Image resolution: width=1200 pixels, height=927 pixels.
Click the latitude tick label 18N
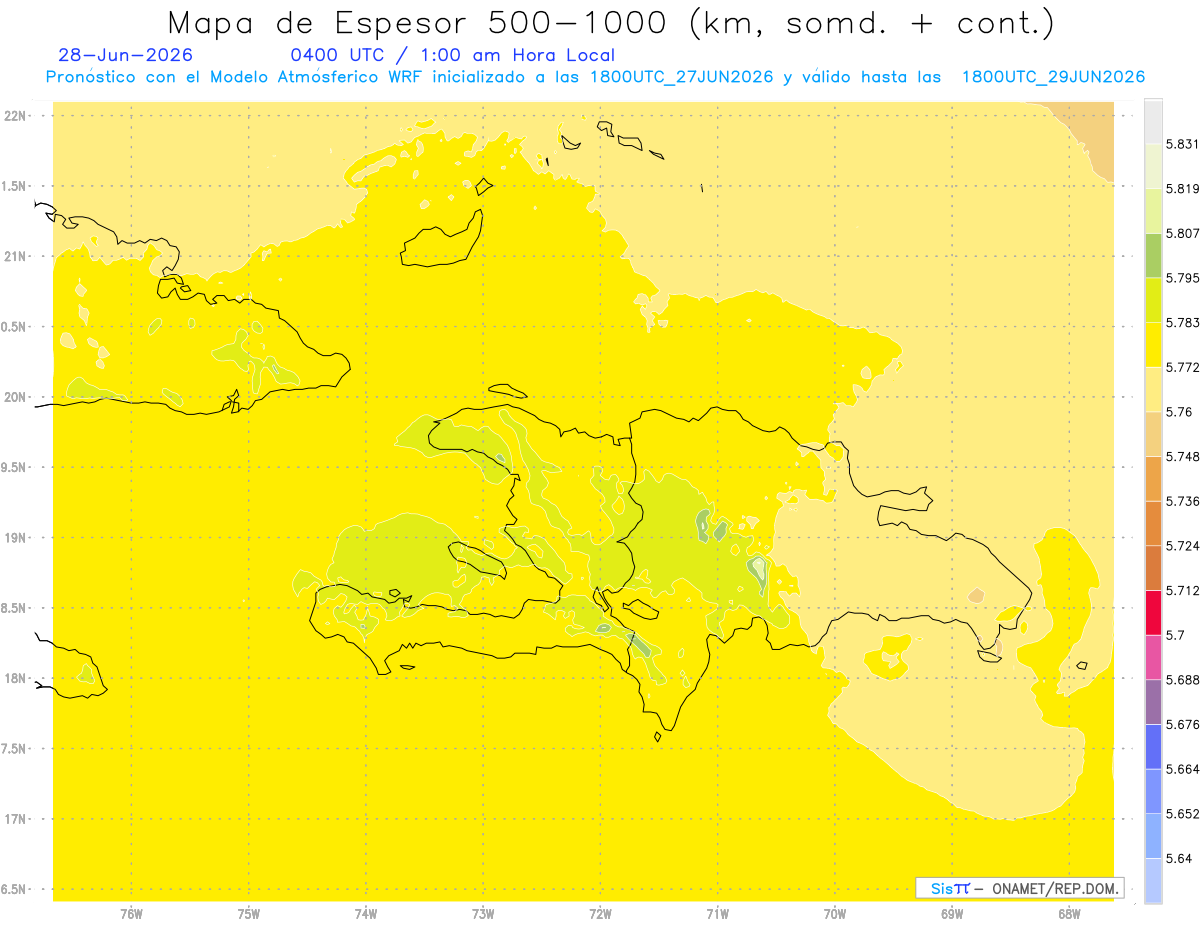pos(15,679)
